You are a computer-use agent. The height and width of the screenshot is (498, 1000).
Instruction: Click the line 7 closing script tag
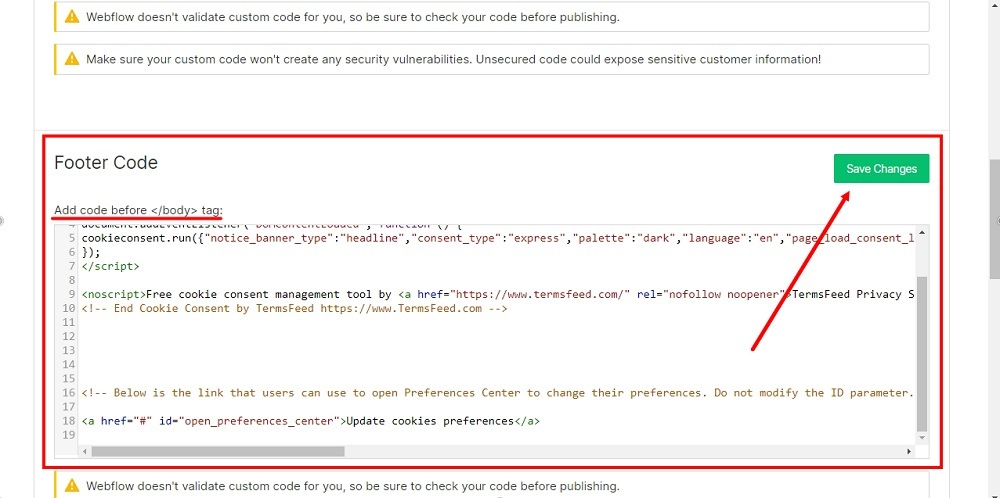(110, 267)
